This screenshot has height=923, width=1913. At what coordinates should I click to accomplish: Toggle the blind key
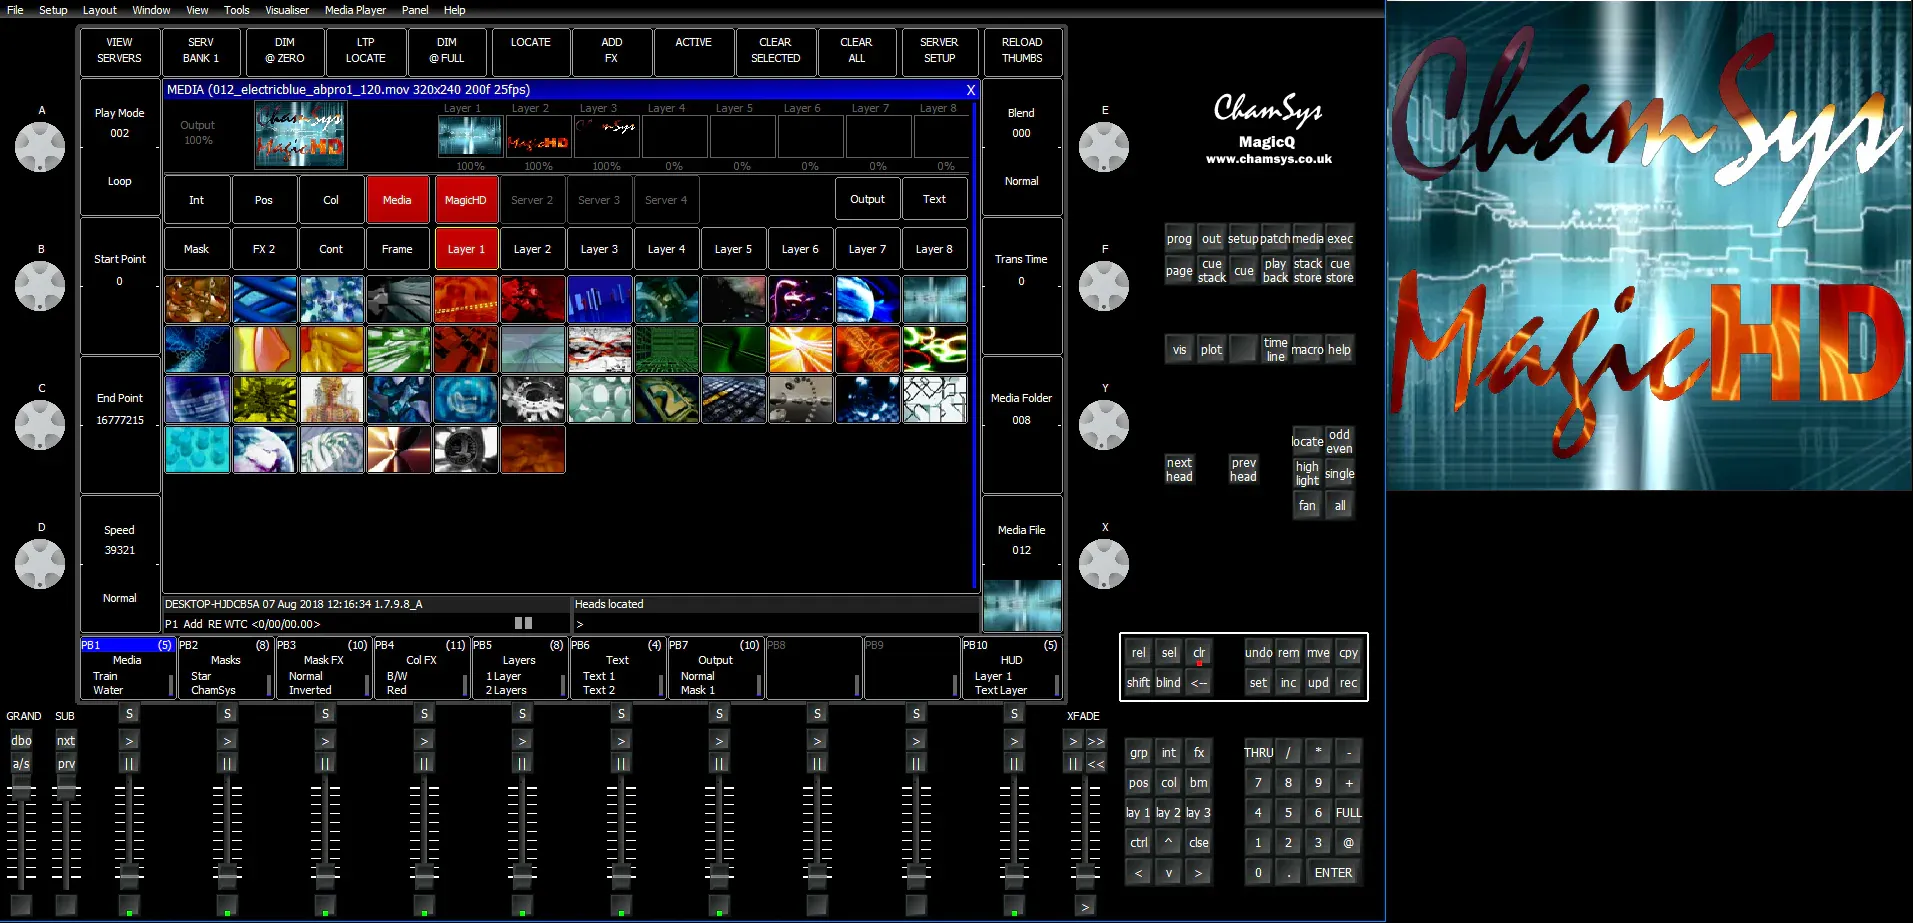[x=1168, y=683]
